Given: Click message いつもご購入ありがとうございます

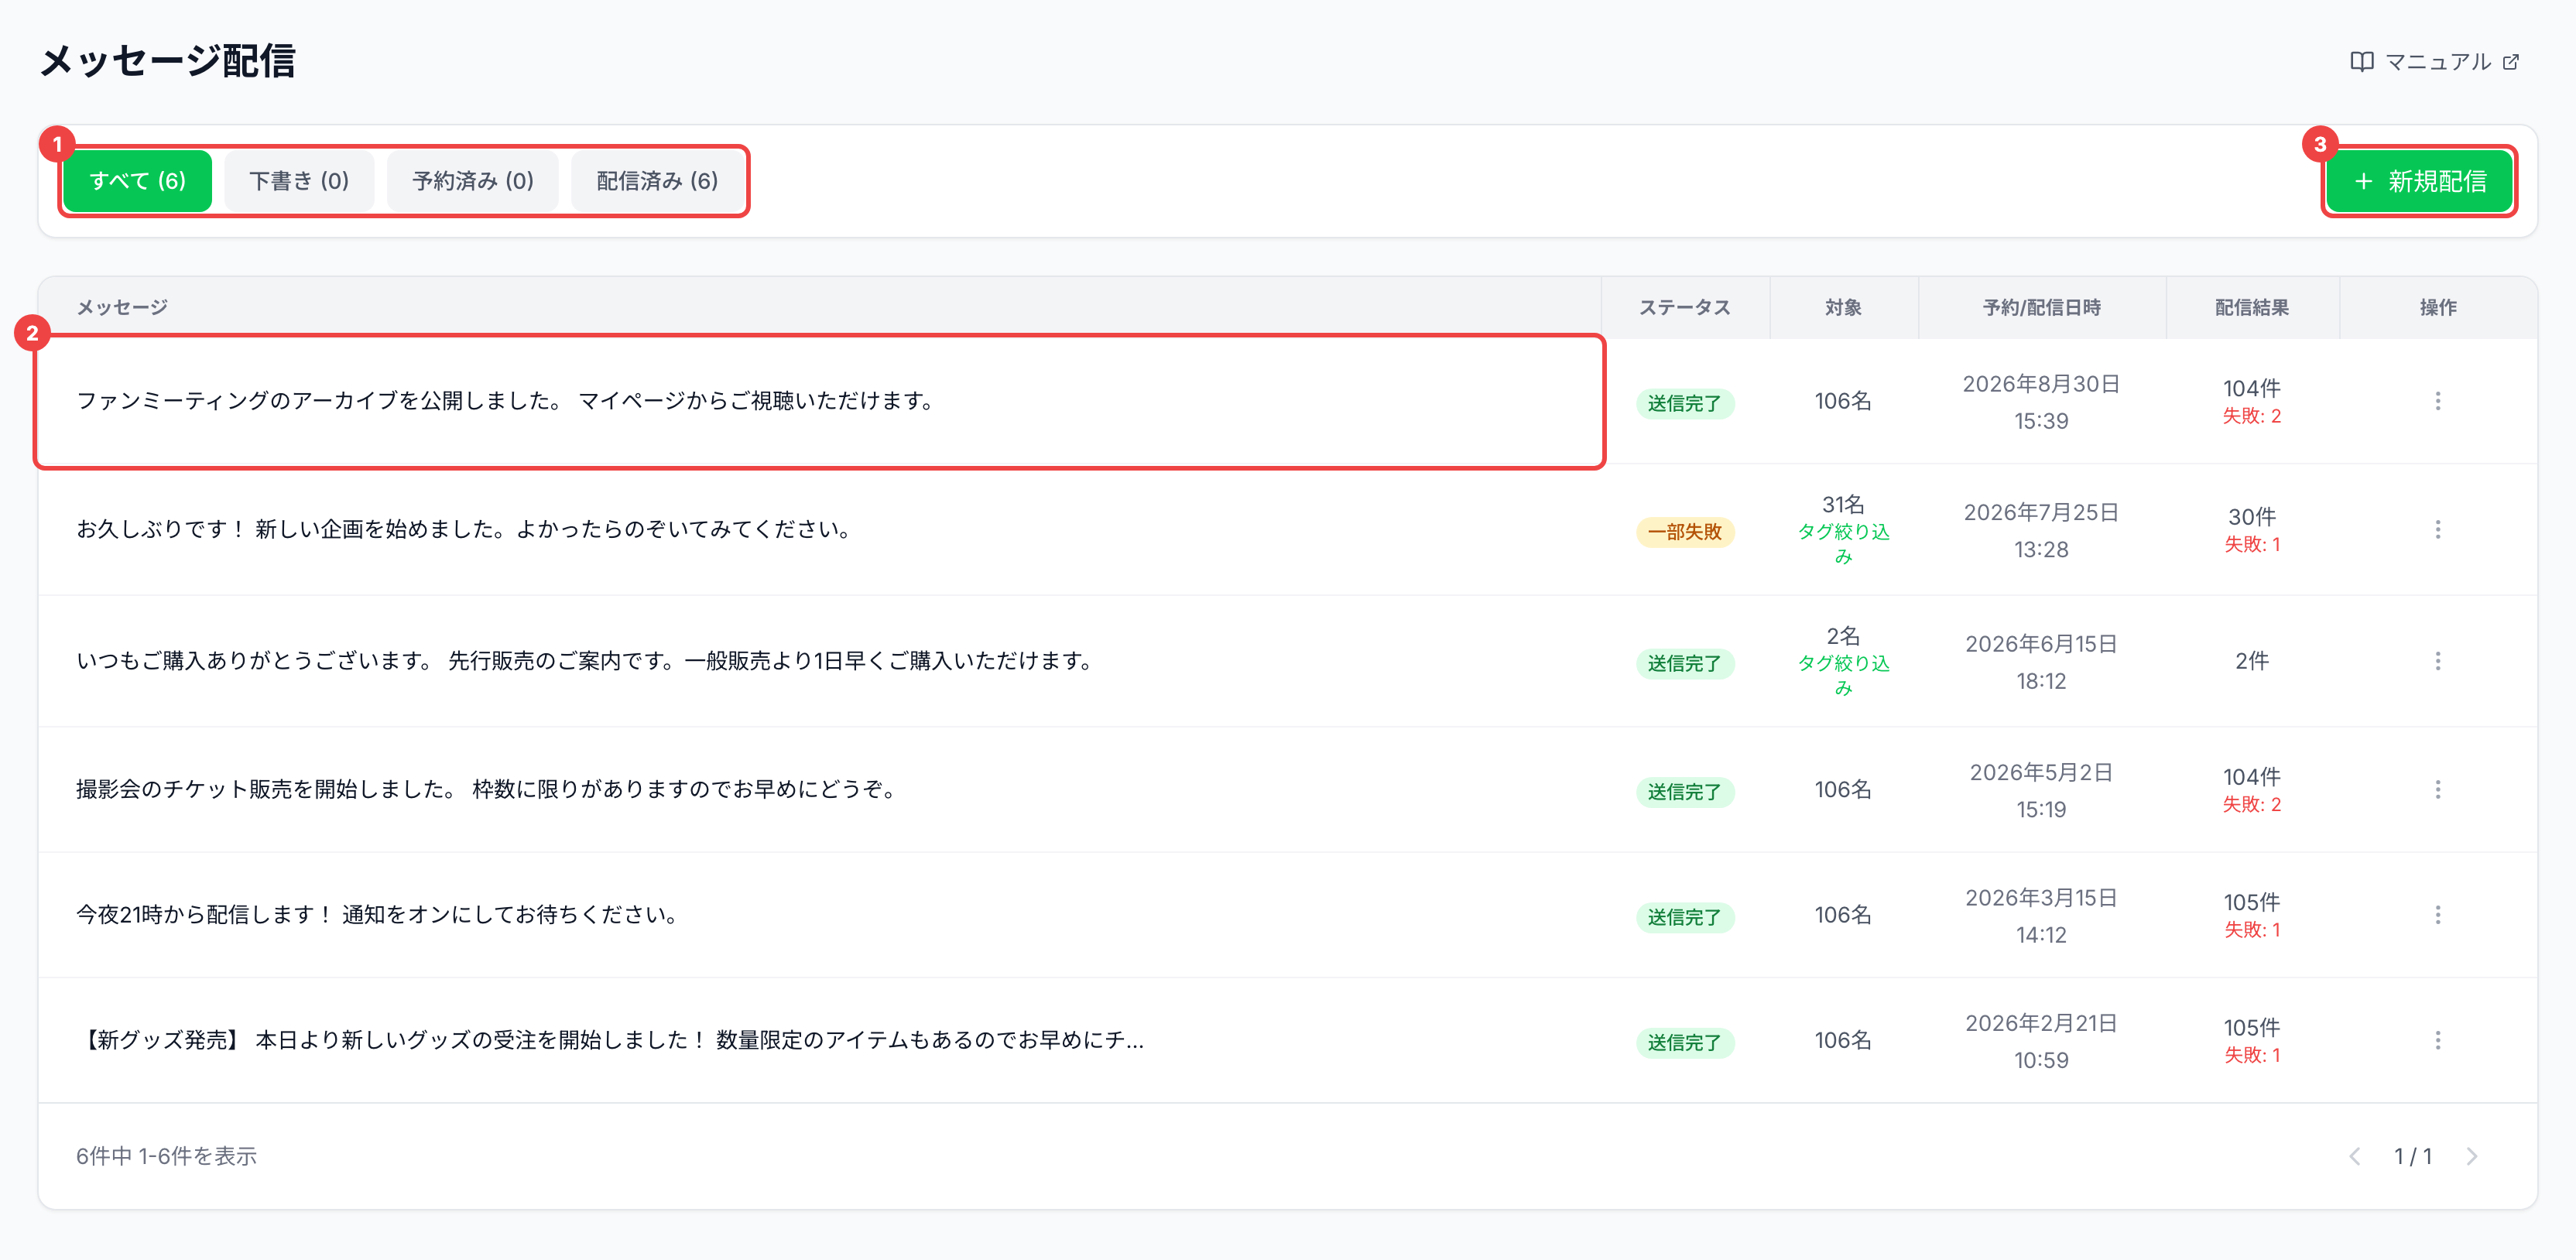Looking at the screenshot, I should click(x=586, y=661).
